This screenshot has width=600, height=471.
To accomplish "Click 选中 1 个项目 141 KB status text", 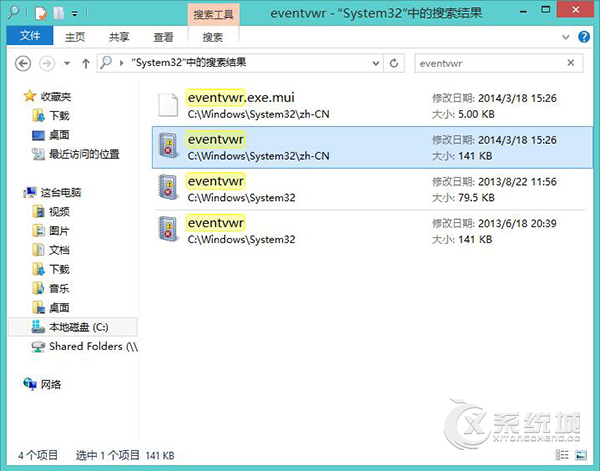I will tap(125, 455).
